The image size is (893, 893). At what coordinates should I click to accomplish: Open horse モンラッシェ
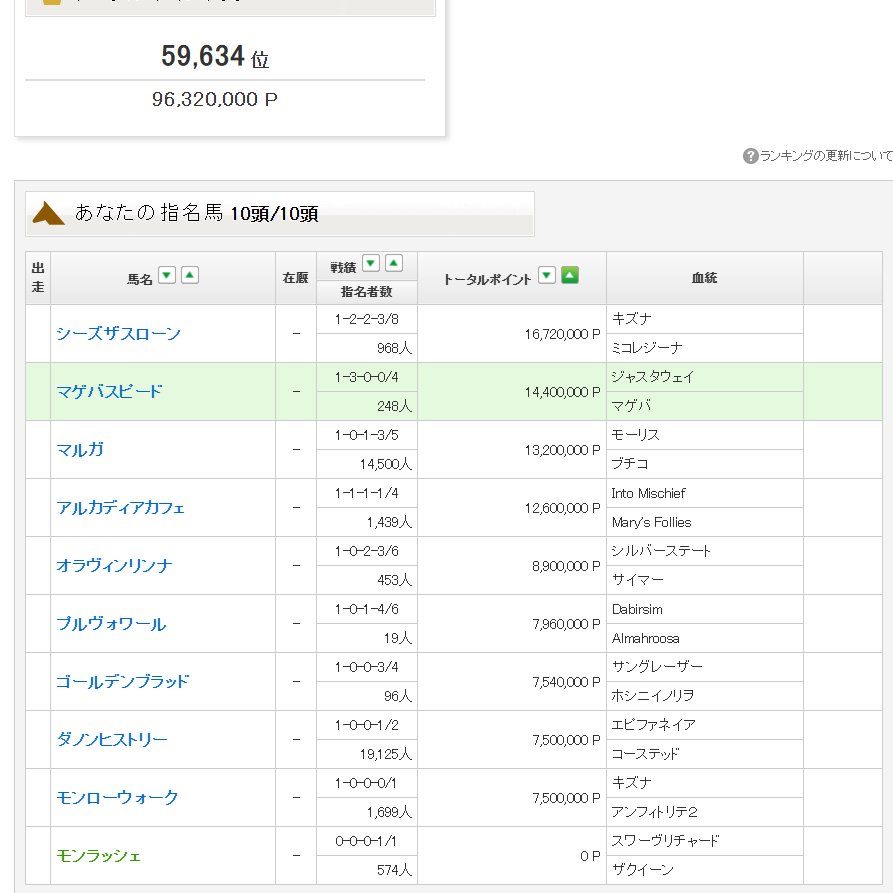99,856
